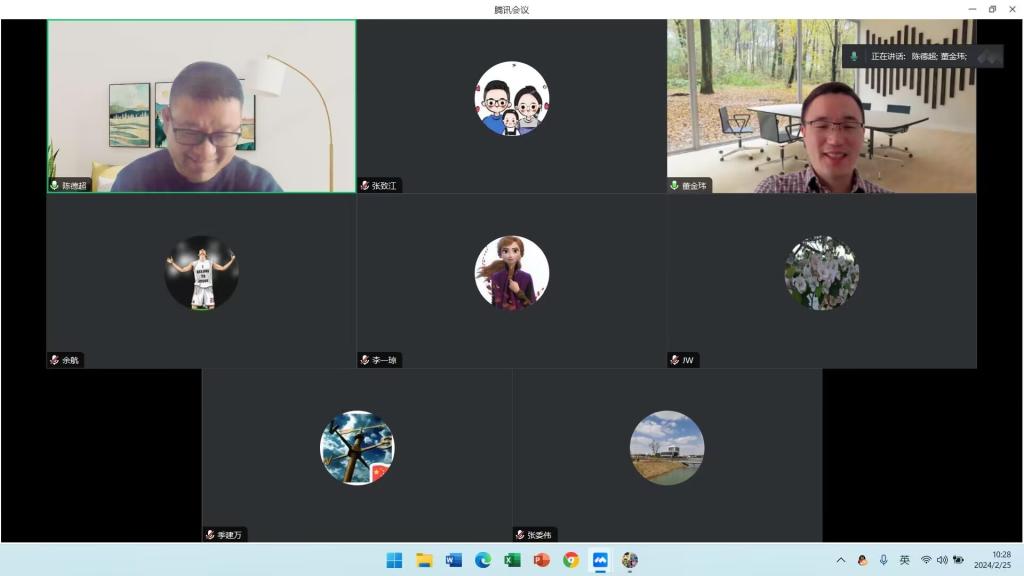Open the Windows Start menu
The image size is (1024, 576).
click(x=395, y=560)
